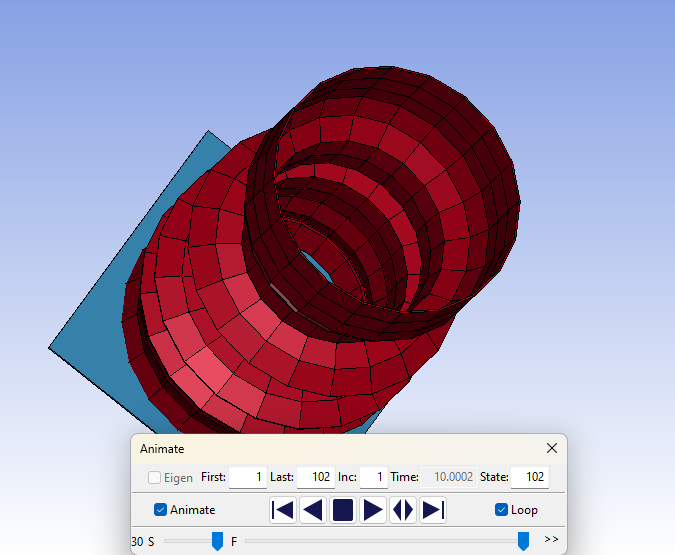Click the Last state input field
Screen dimensions: 675x555
tap(315, 478)
